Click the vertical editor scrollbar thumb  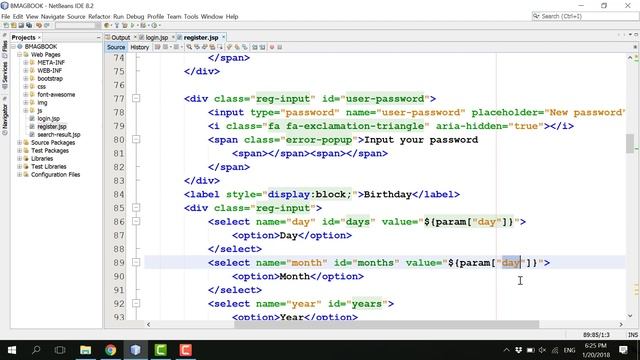630,143
